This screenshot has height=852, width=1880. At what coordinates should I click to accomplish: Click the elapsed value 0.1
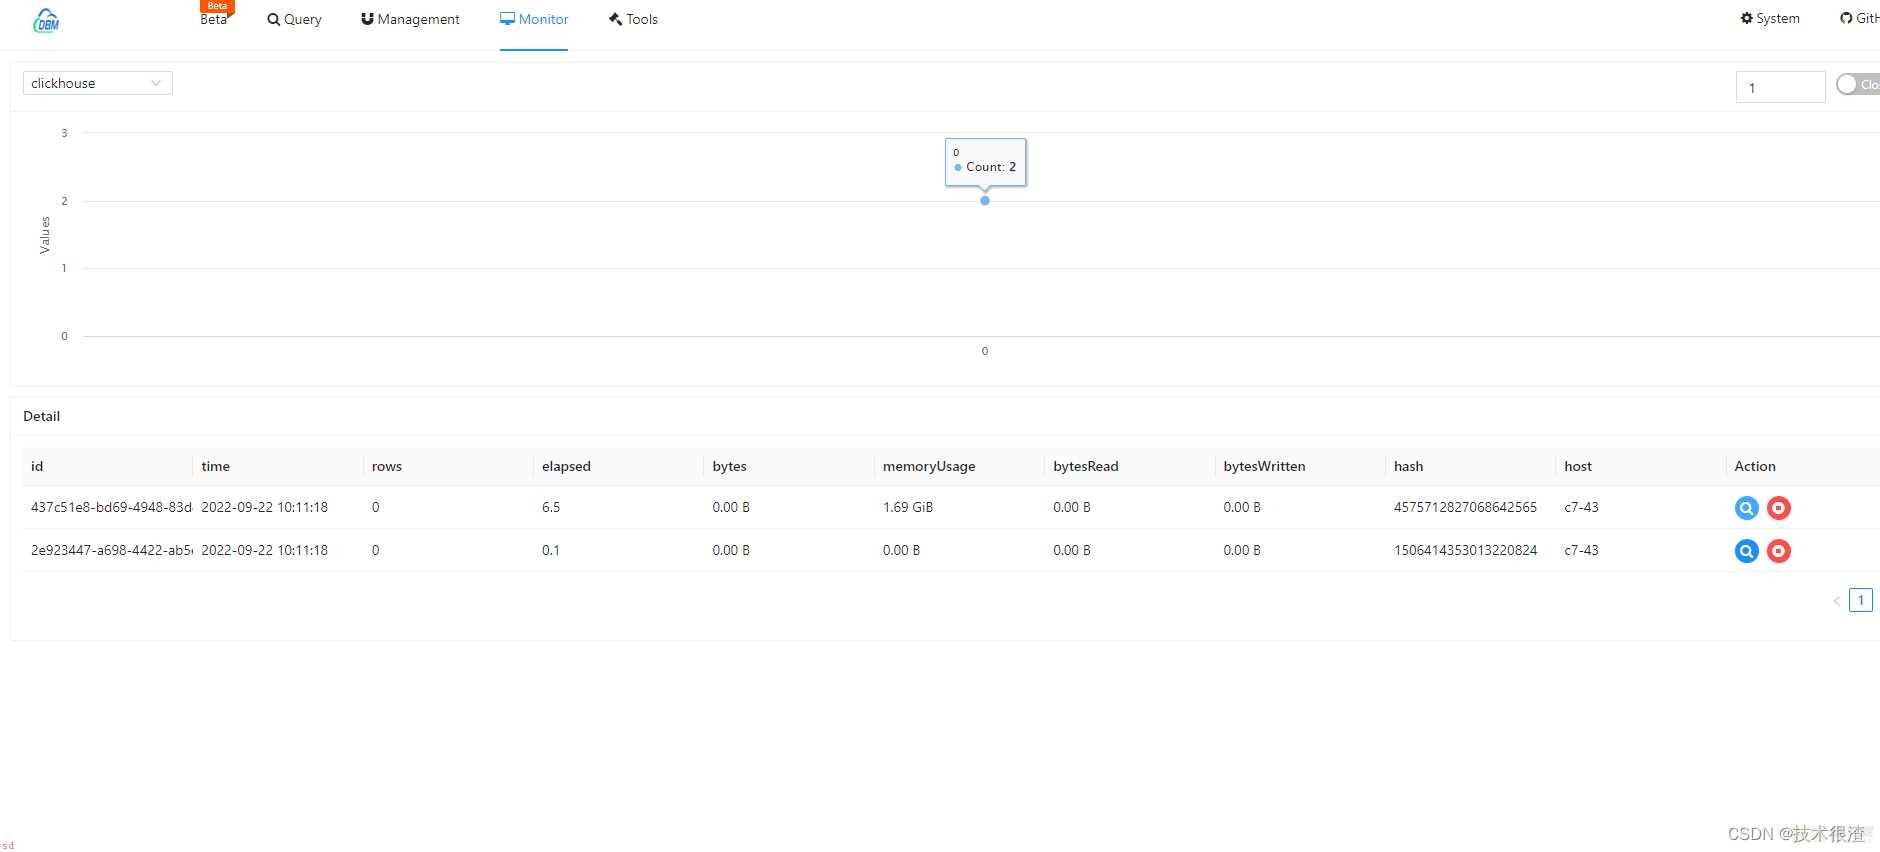tap(551, 550)
